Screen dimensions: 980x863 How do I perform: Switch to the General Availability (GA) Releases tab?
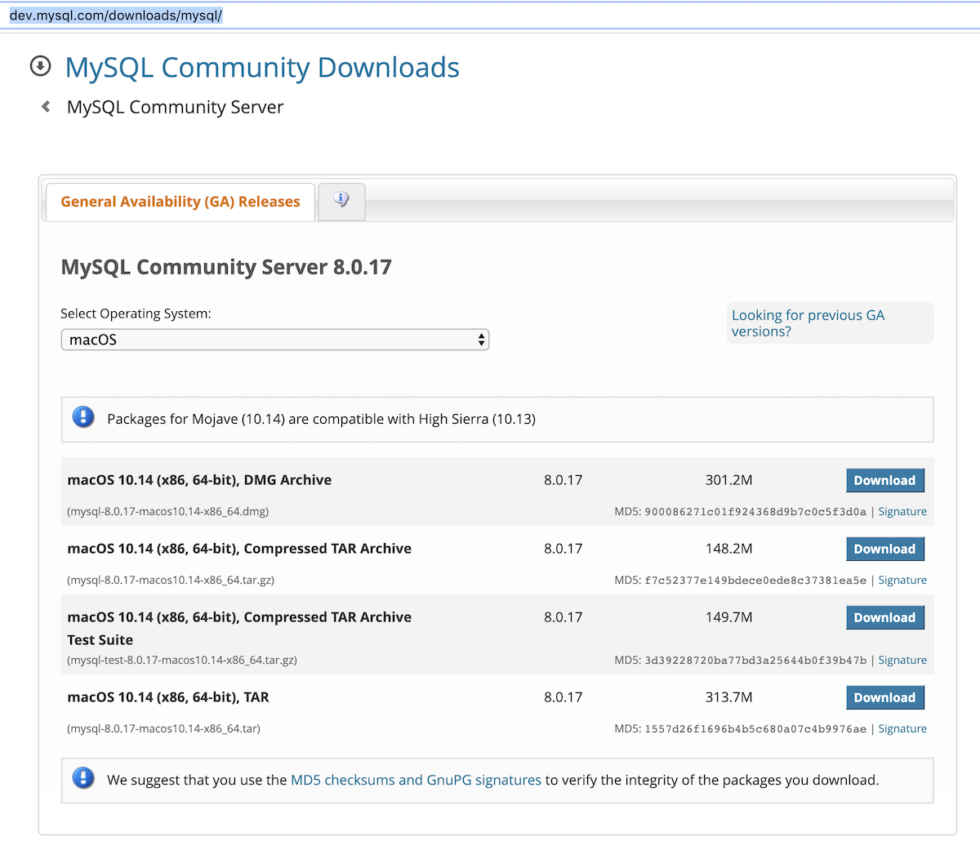click(179, 201)
